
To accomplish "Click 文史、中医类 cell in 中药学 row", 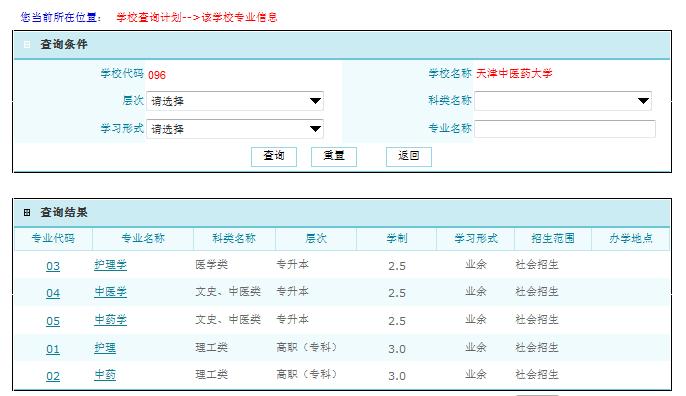I will (x=228, y=320).
